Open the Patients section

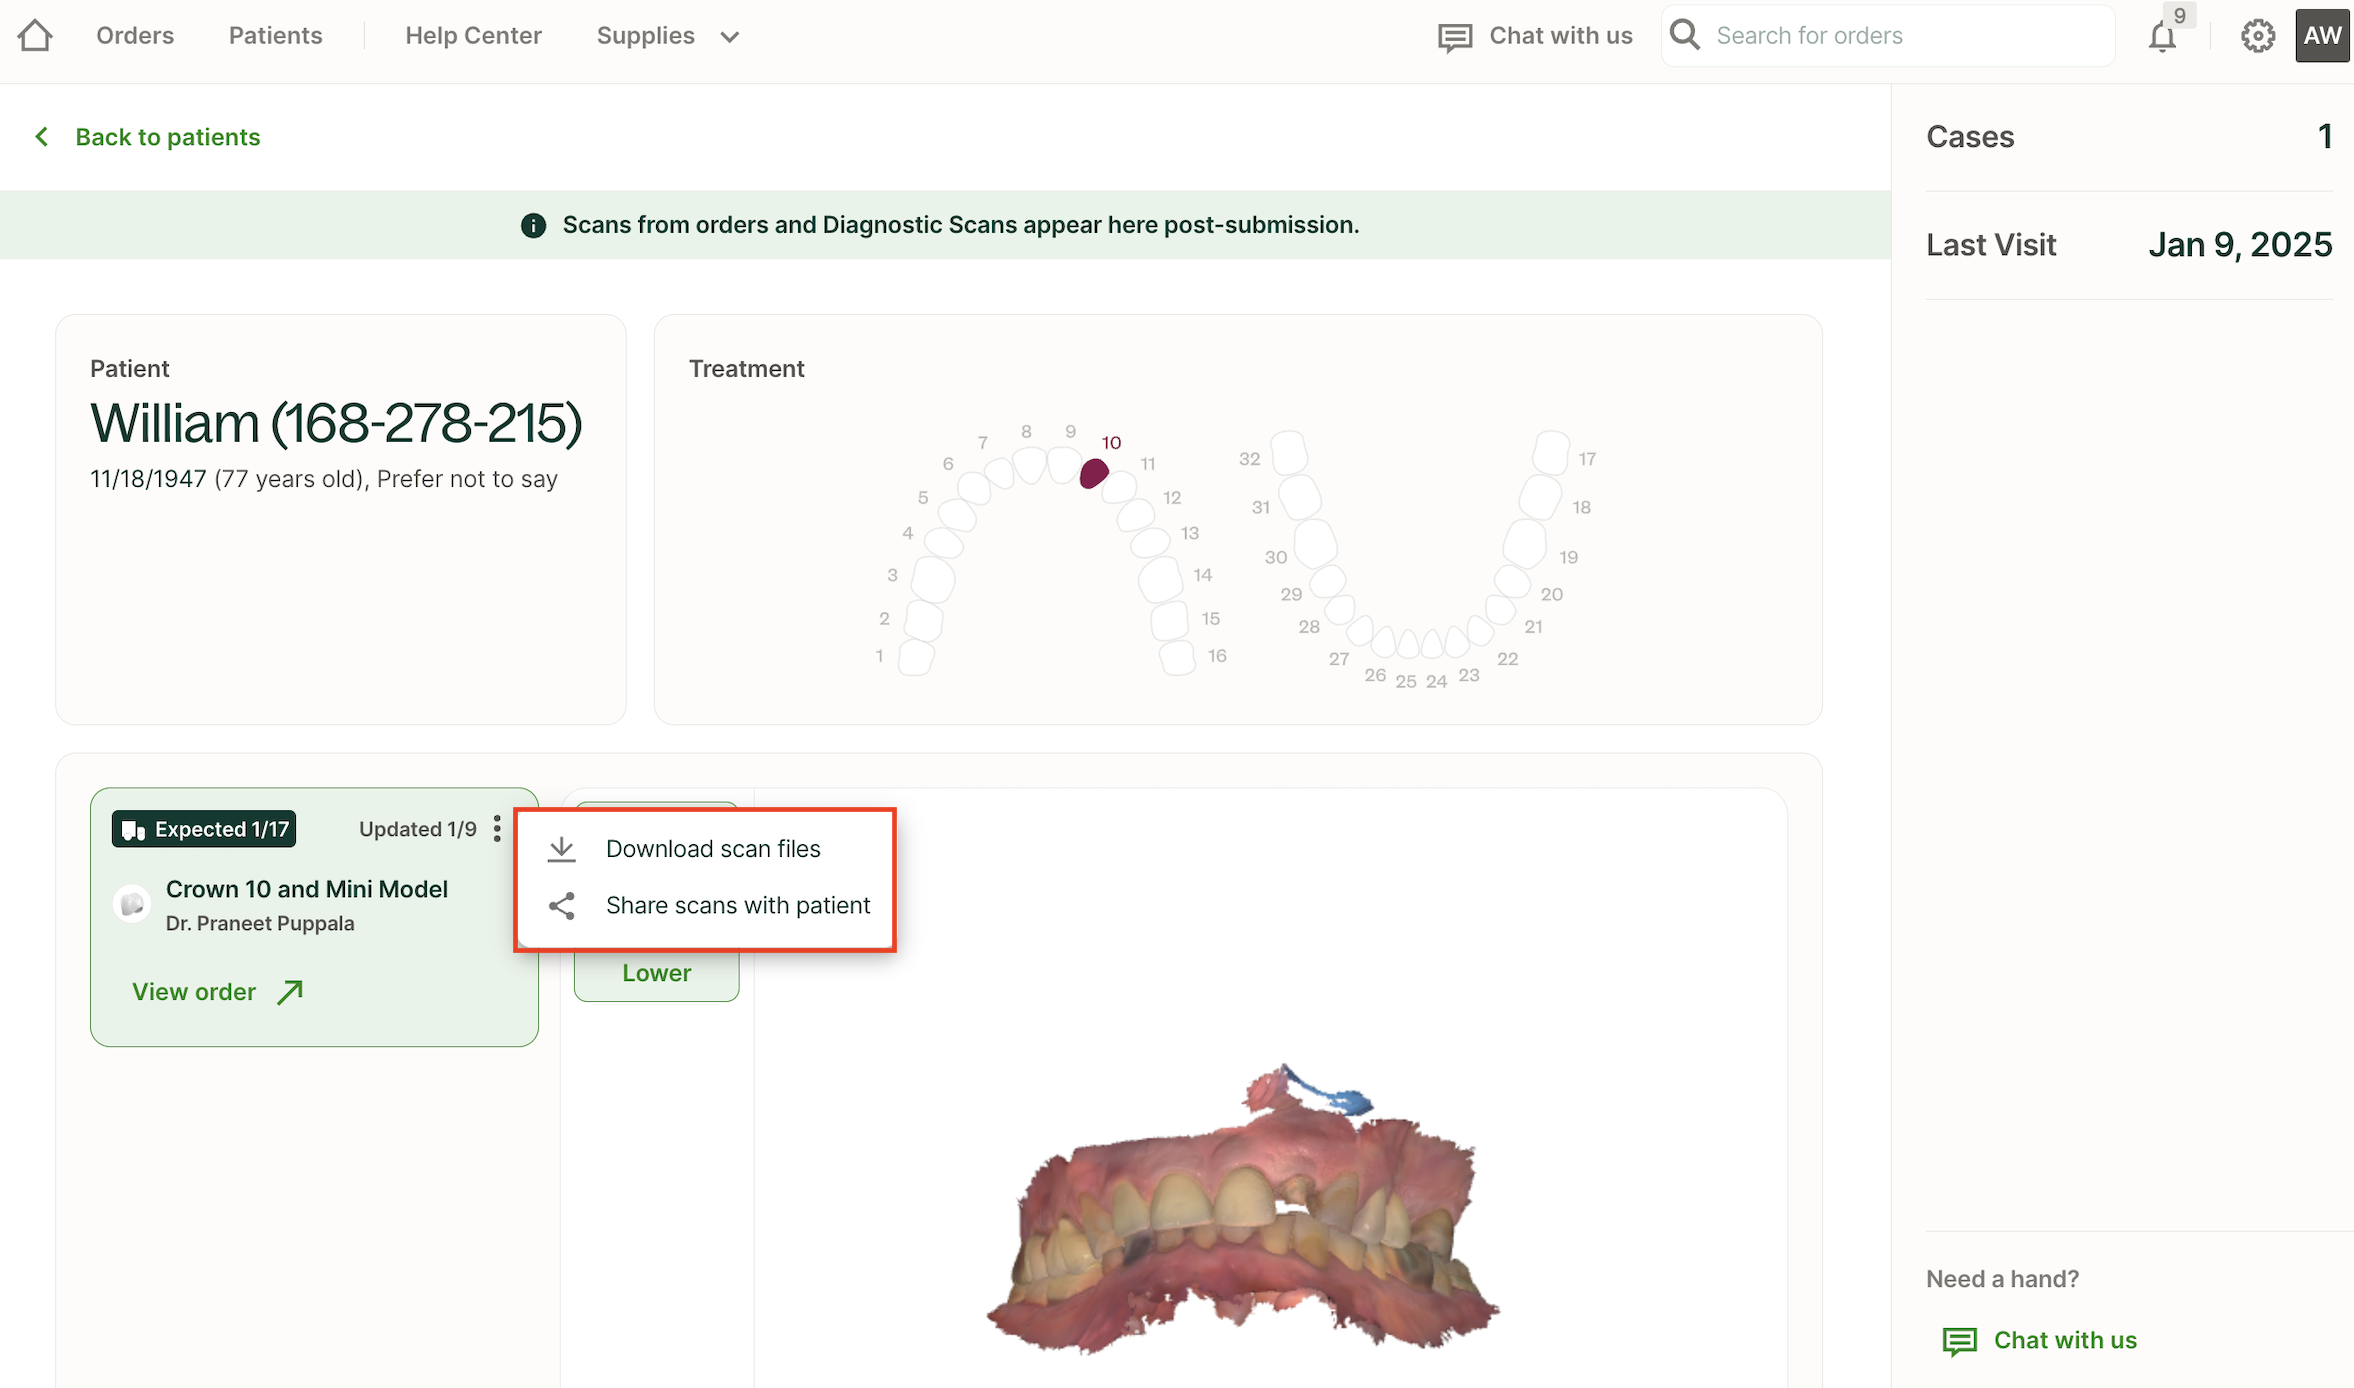coord(275,36)
